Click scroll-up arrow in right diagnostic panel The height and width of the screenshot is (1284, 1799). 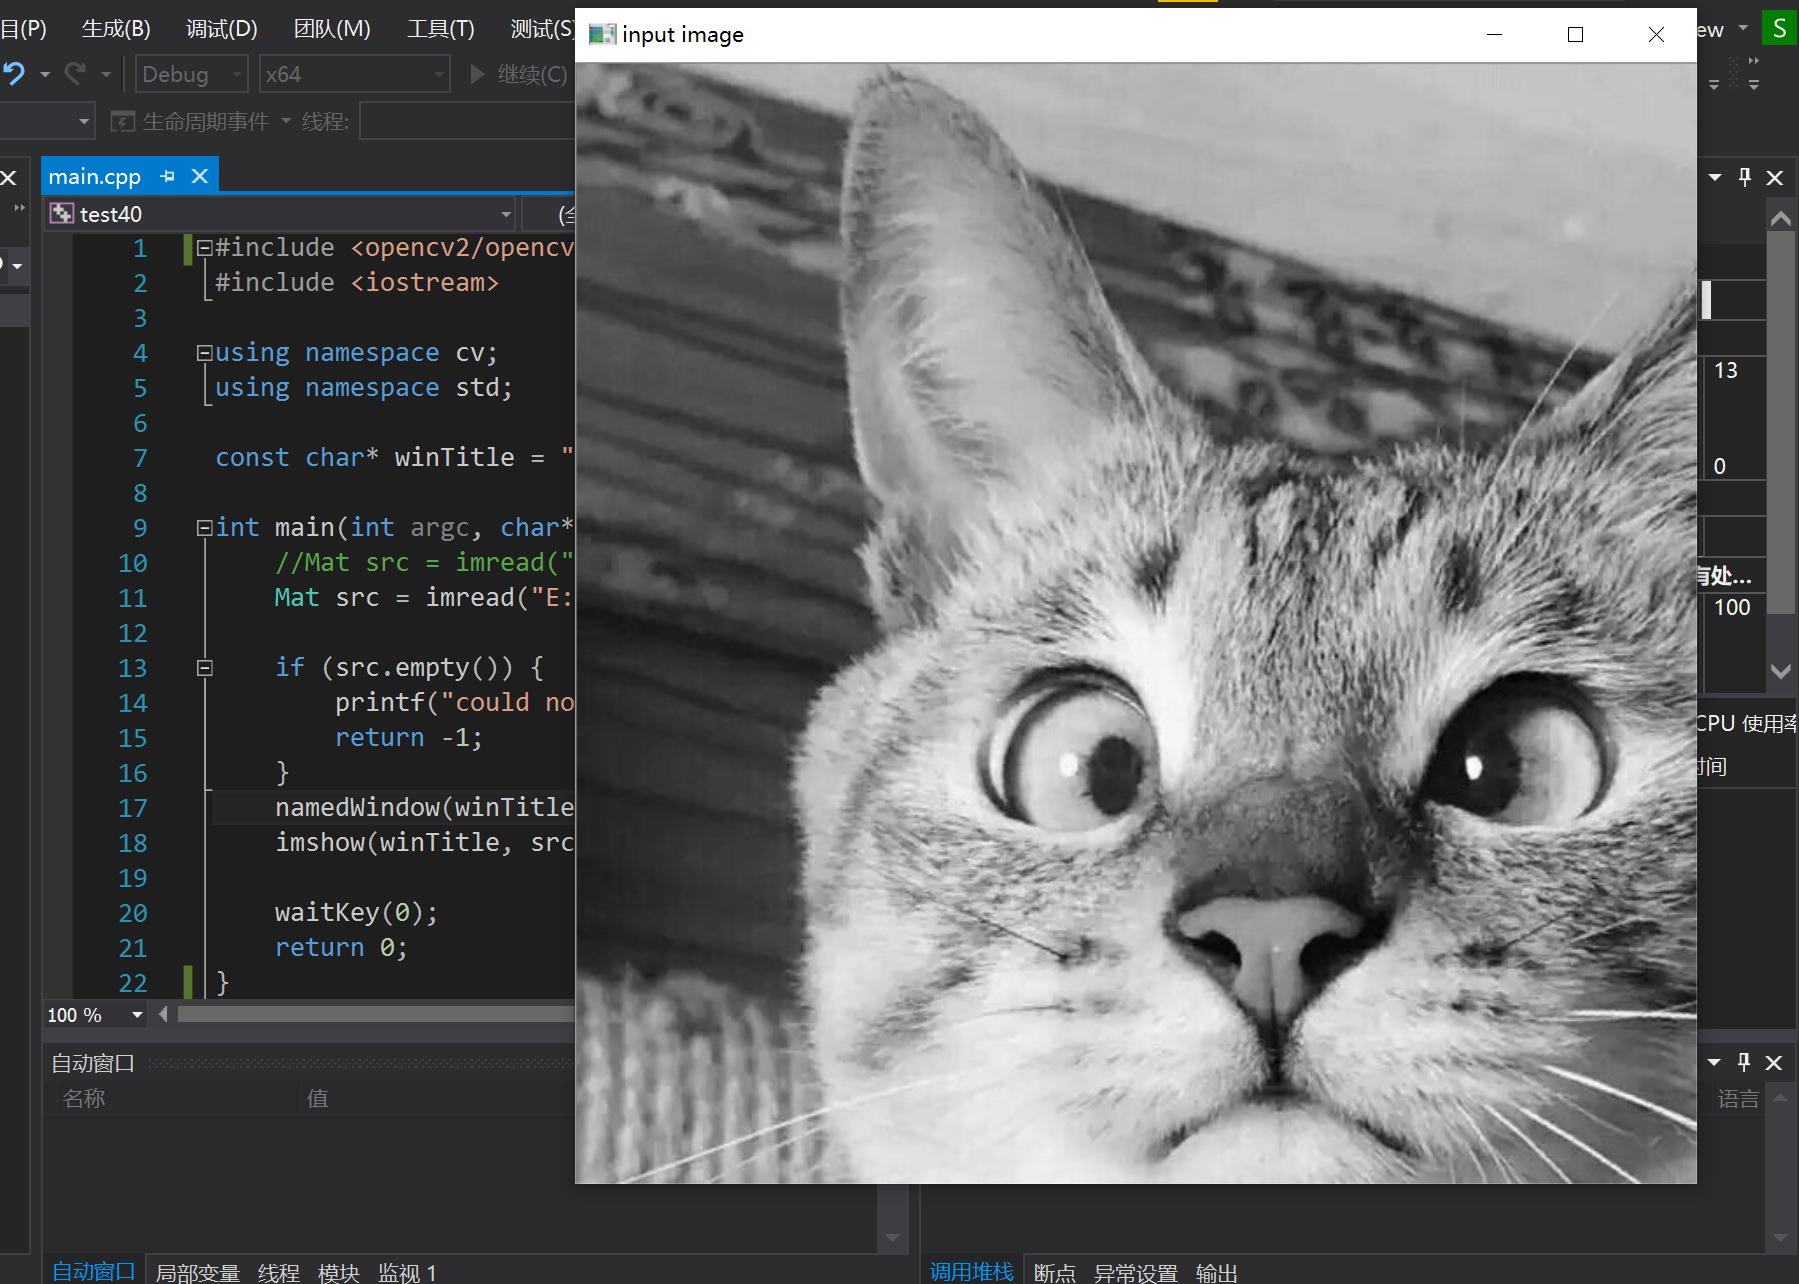pyautogui.click(x=1781, y=218)
